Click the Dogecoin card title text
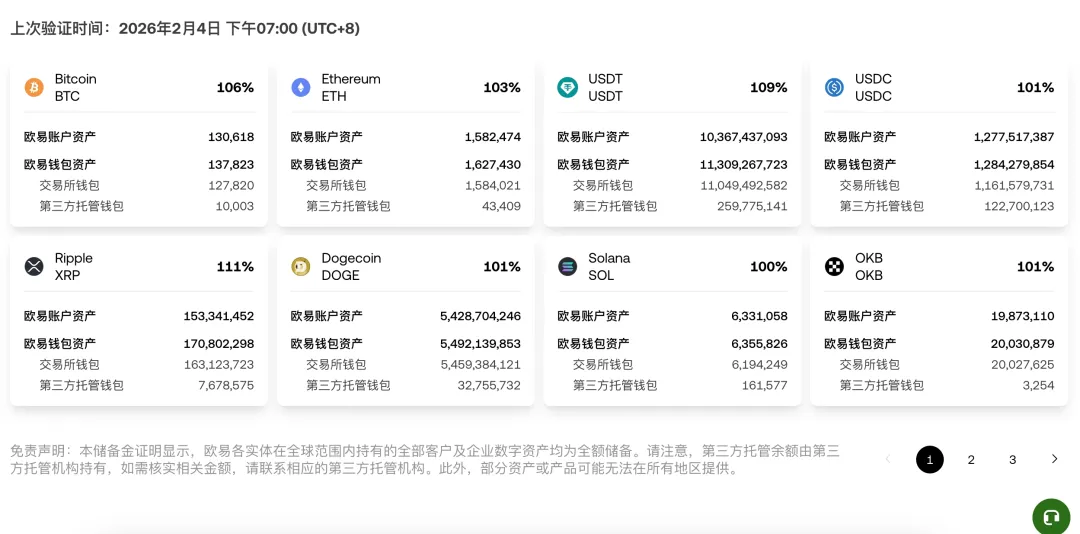 pos(351,259)
